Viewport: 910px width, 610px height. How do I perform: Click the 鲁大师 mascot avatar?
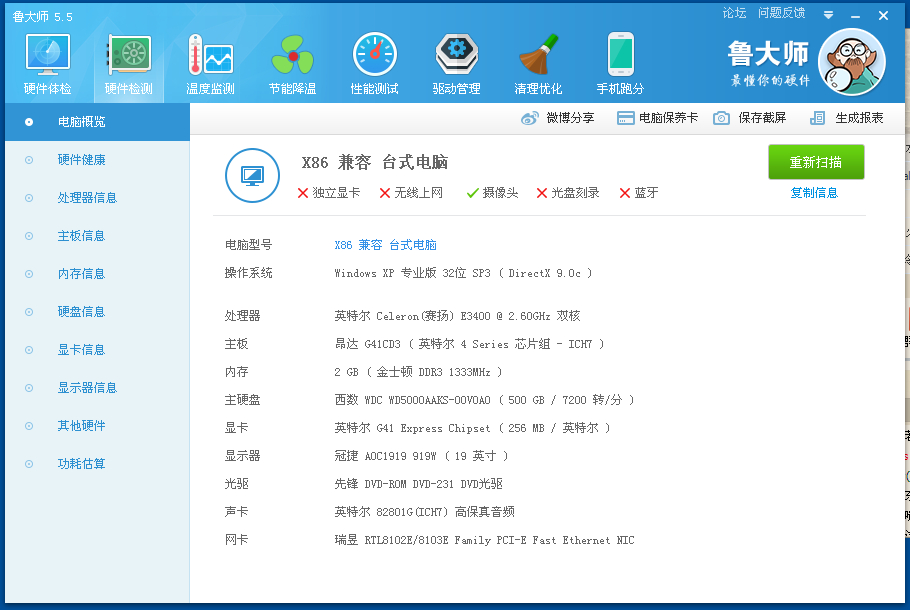[x=851, y=62]
